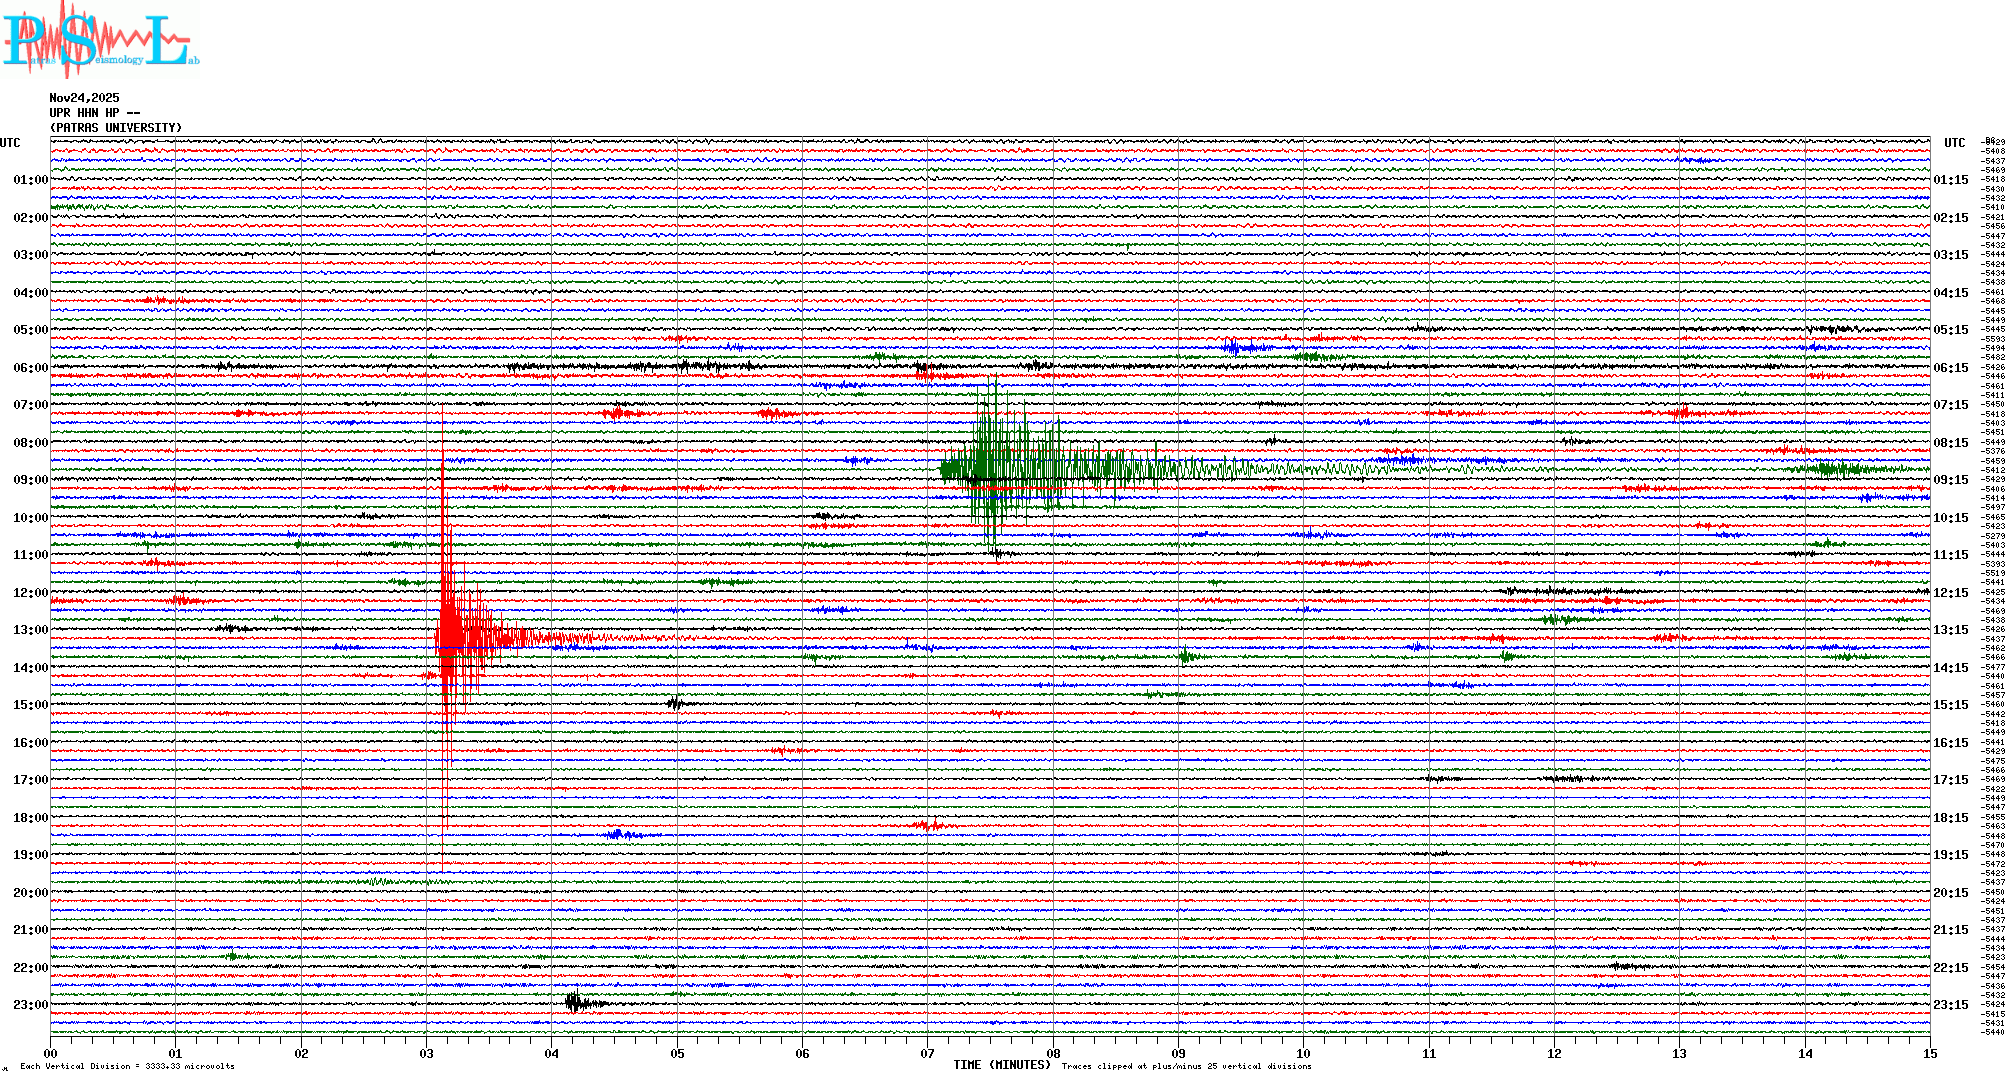Click the TIME (MINUTES) axis title

[1001, 1065]
